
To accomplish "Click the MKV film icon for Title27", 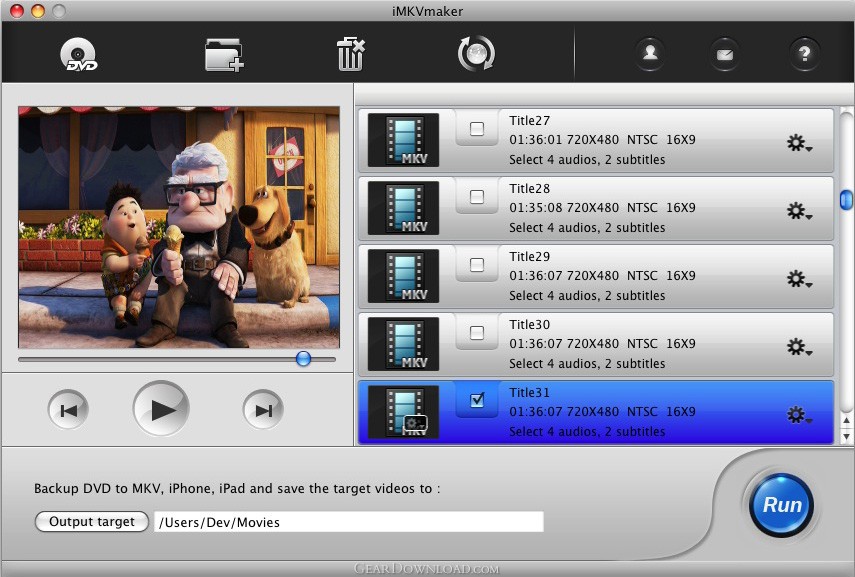I will point(403,140).
